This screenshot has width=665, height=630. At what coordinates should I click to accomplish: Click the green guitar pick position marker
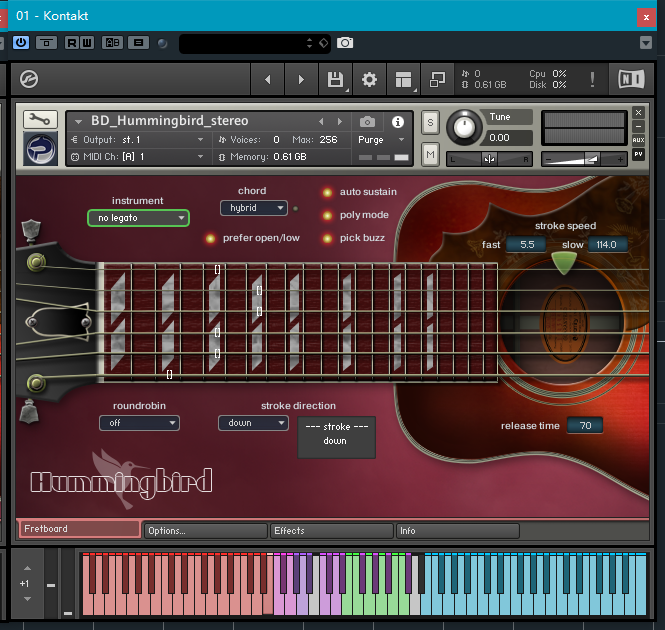[564, 263]
